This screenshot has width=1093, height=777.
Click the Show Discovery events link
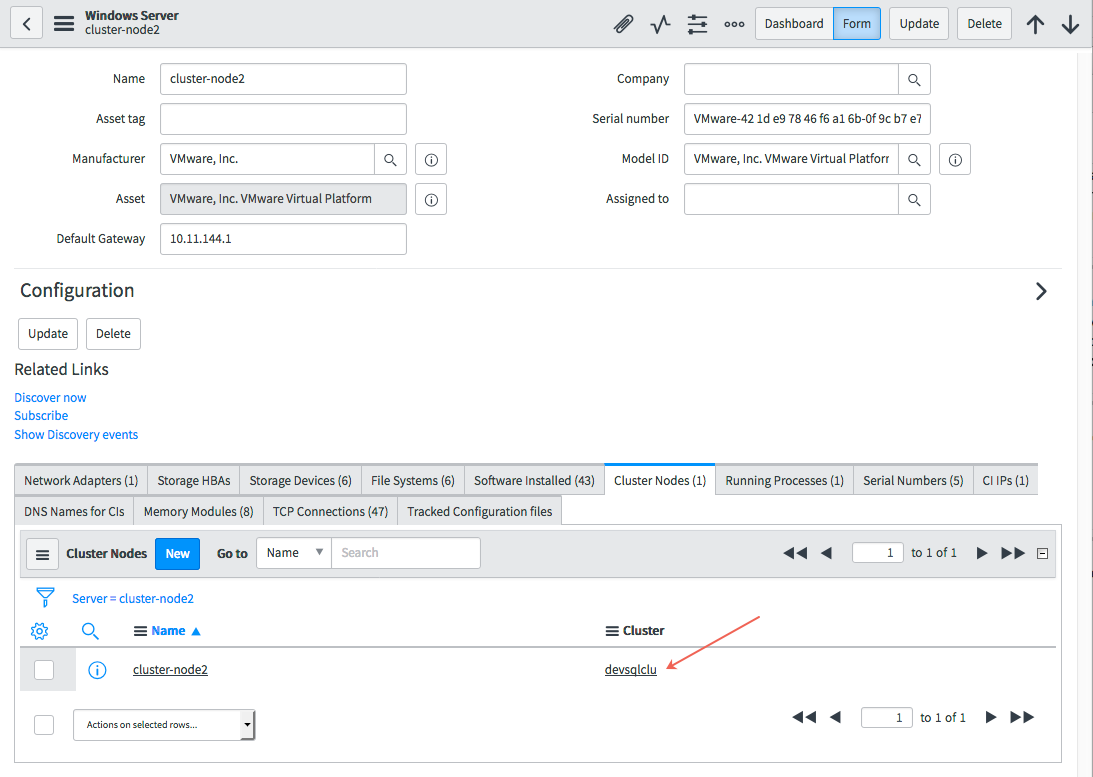pyautogui.click(x=76, y=434)
